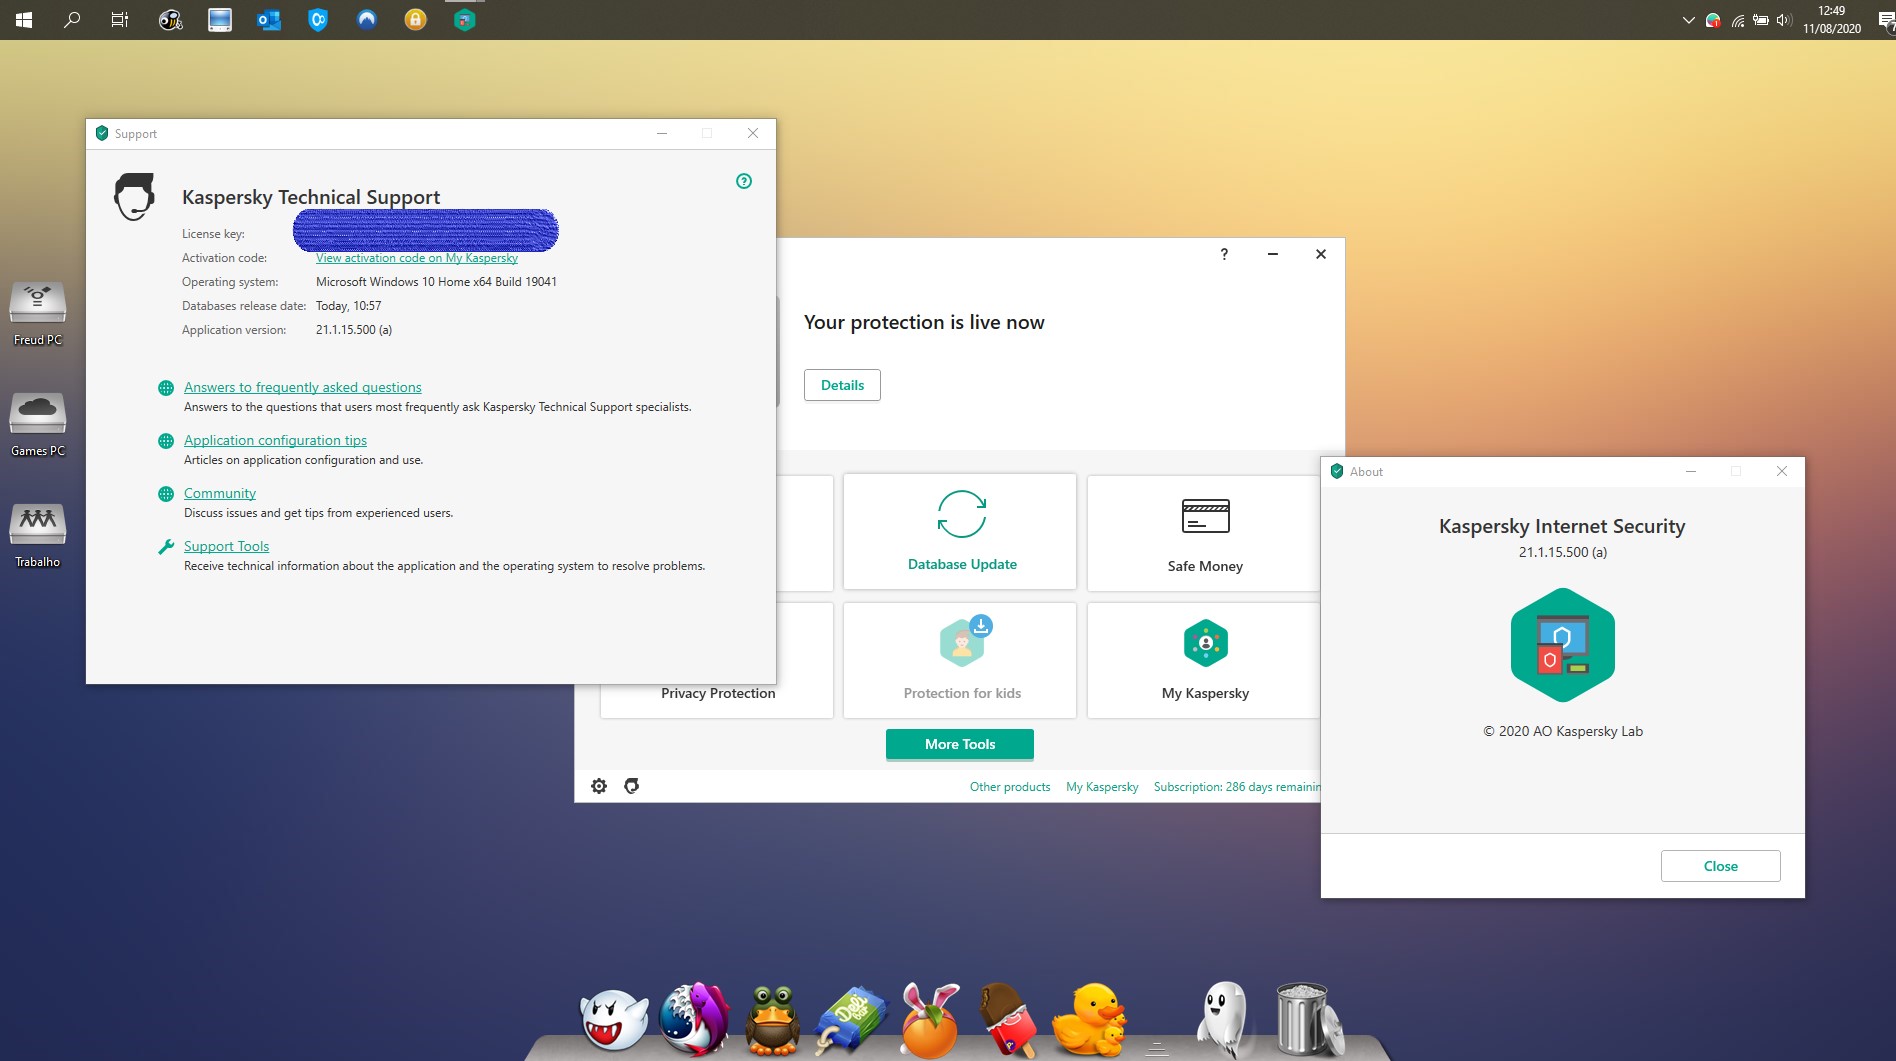The image size is (1896, 1061).
Task: Click the chocolate popsicle dock icon
Action: point(1008,1020)
